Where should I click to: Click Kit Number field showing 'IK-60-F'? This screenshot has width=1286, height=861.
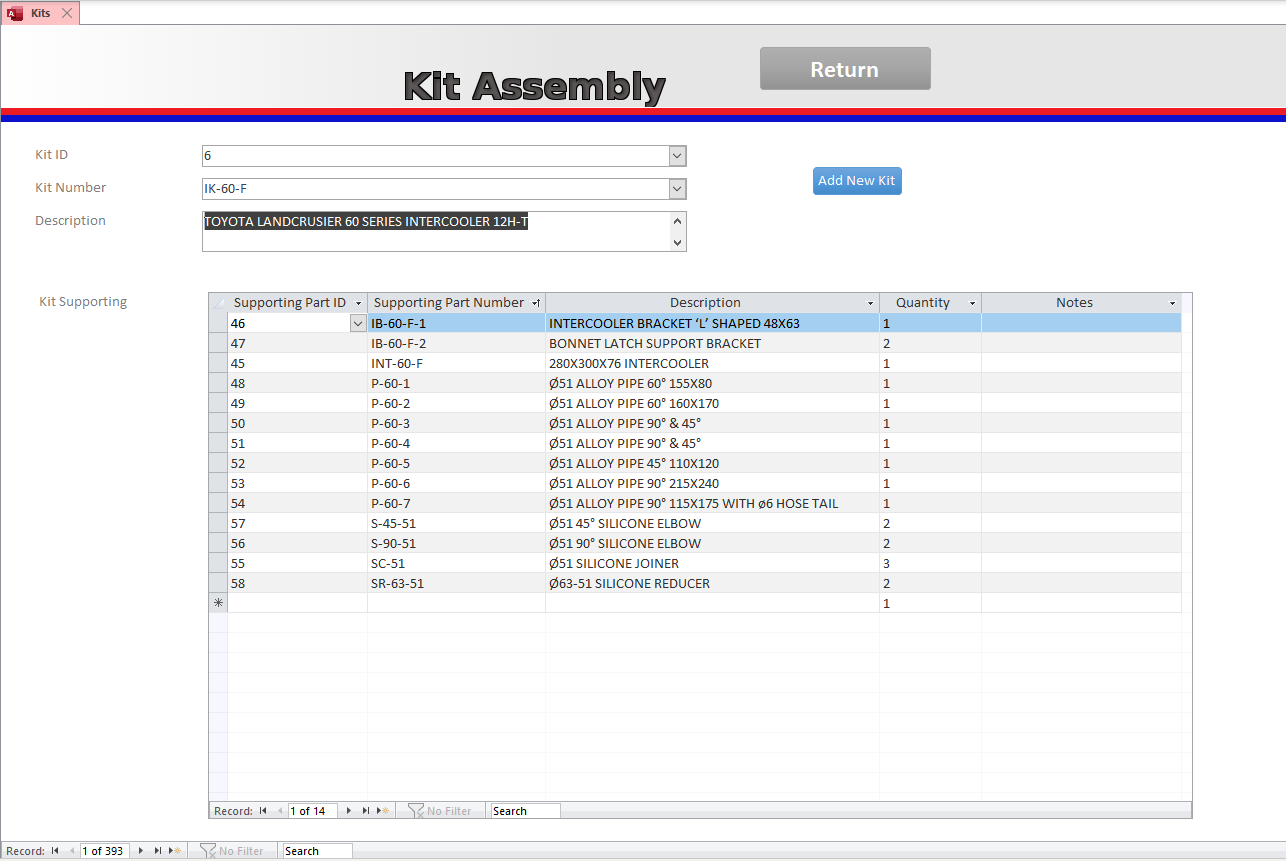click(436, 189)
